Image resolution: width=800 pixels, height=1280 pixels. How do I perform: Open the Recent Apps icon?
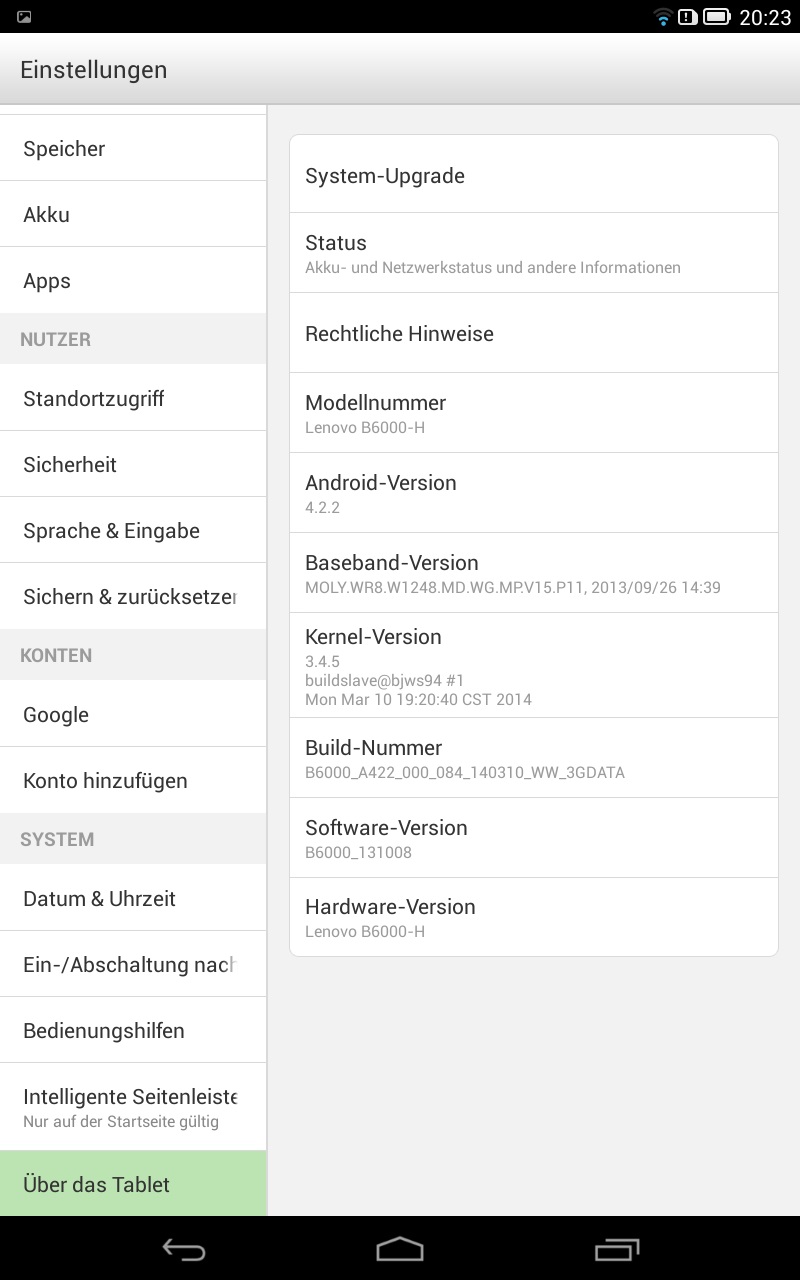pyautogui.click(x=616, y=1249)
